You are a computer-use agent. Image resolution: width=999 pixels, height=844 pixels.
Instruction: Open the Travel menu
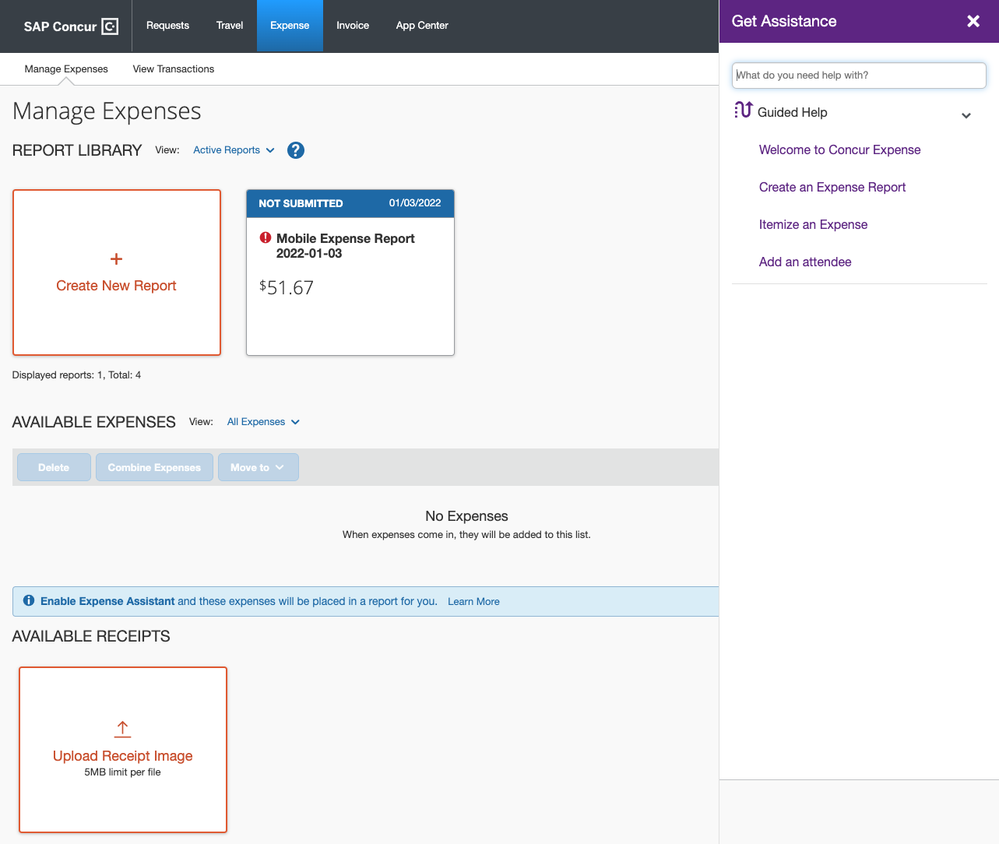point(229,25)
